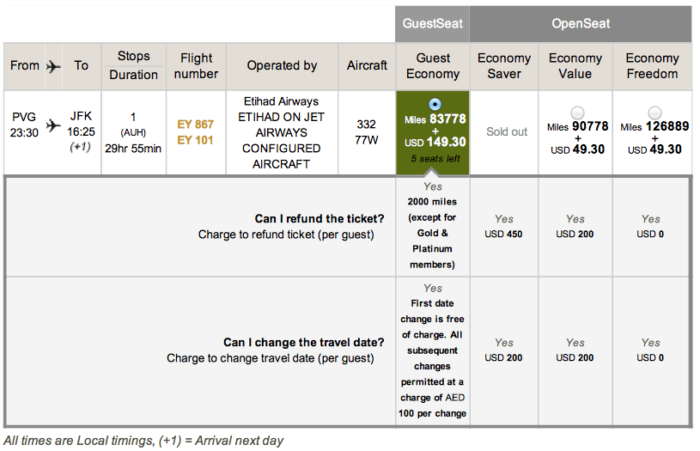Select the Economy Value fare radio button

(x=577, y=112)
